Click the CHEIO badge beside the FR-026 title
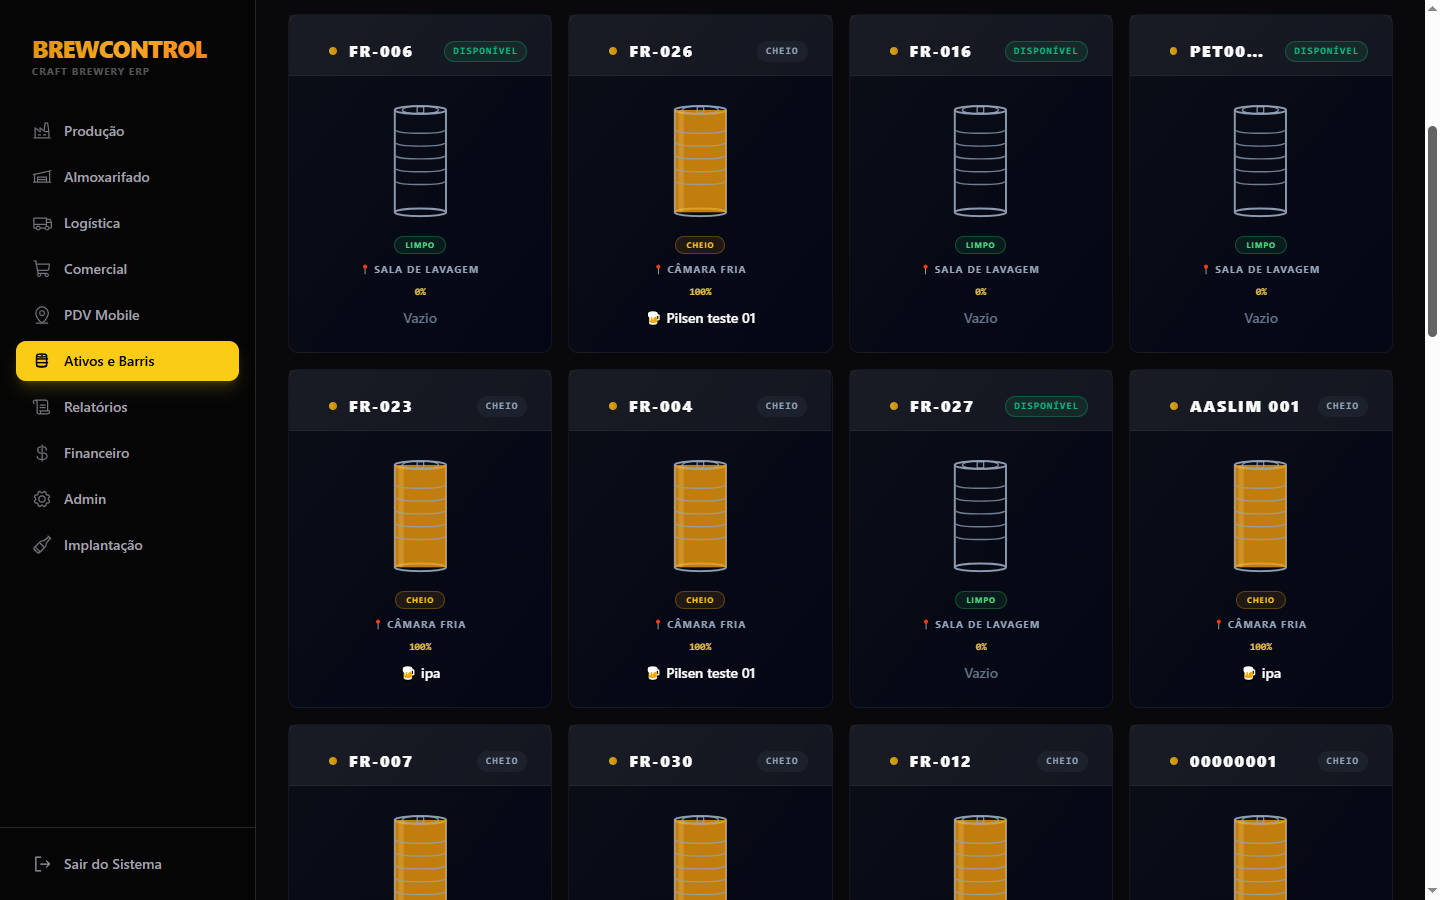Image resolution: width=1440 pixels, height=900 pixels. coord(782,51)
